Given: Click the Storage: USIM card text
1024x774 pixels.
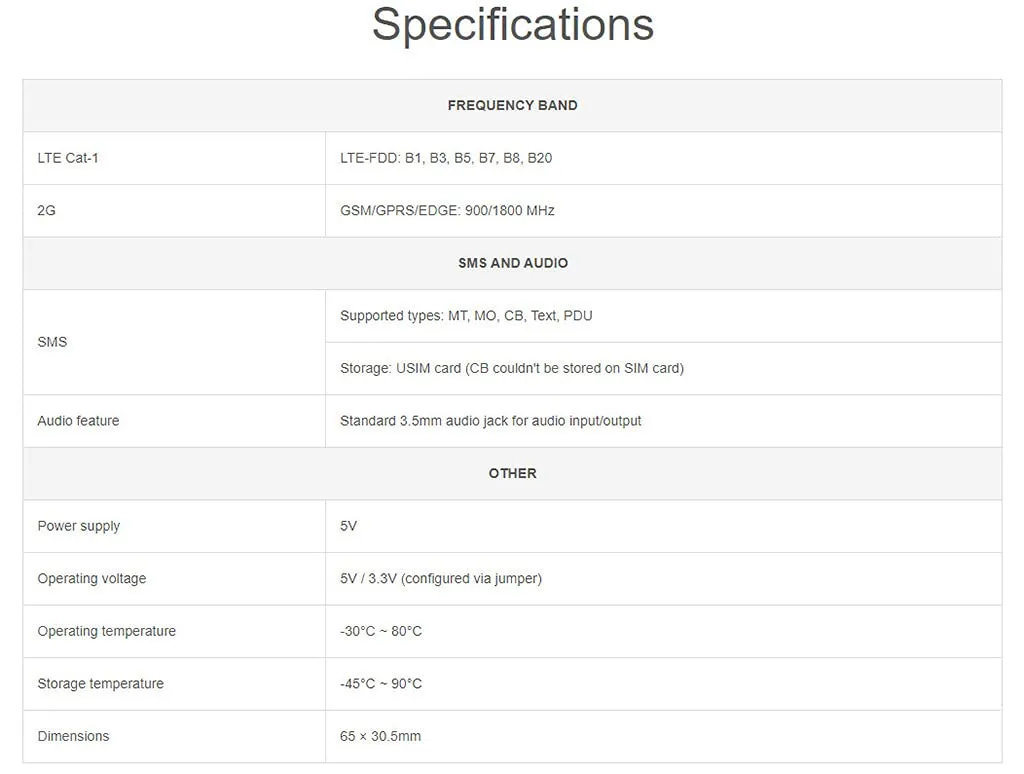Looking at the screenshot, I should [x=511, y=368].
